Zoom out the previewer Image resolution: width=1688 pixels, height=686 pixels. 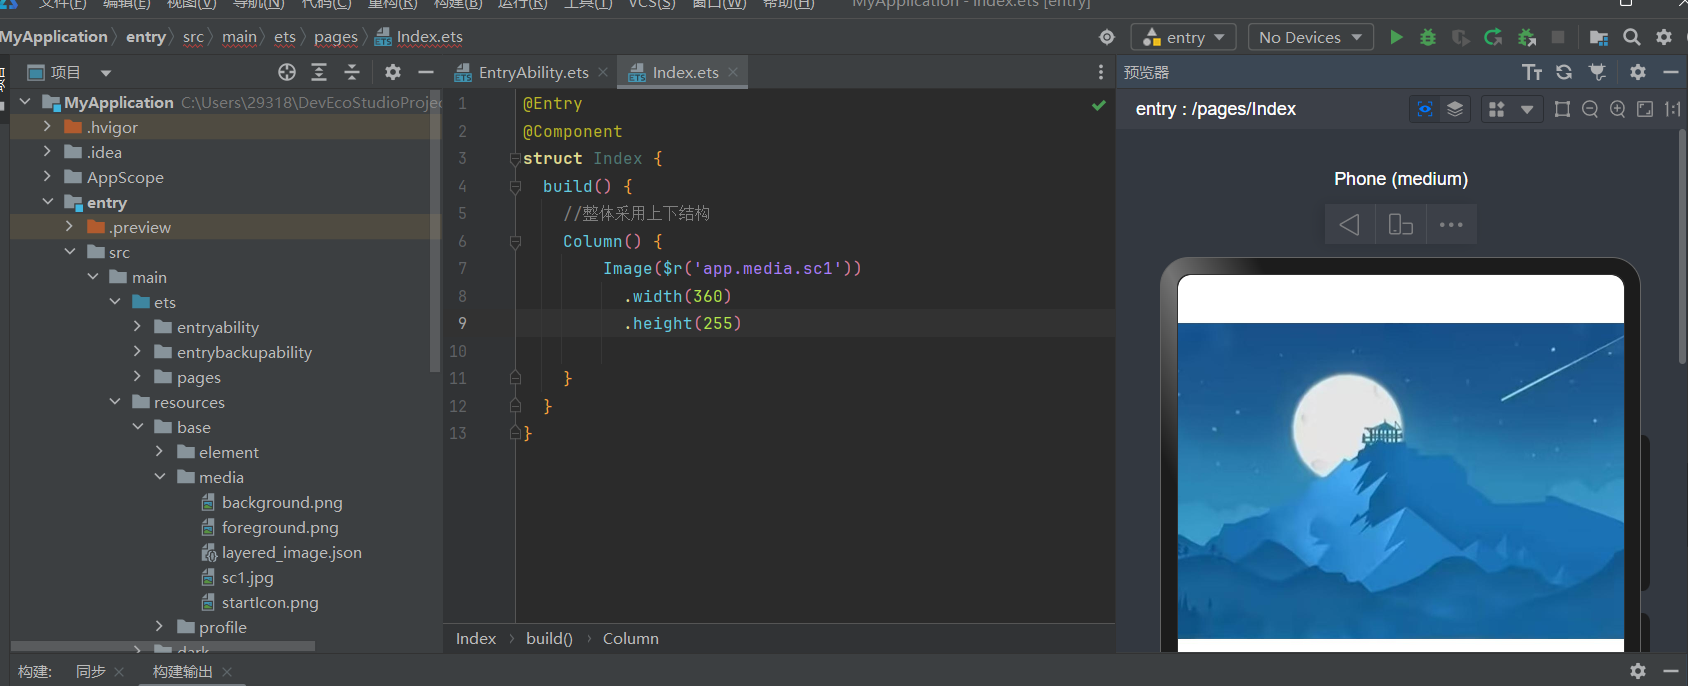(x=1590, y=109)
